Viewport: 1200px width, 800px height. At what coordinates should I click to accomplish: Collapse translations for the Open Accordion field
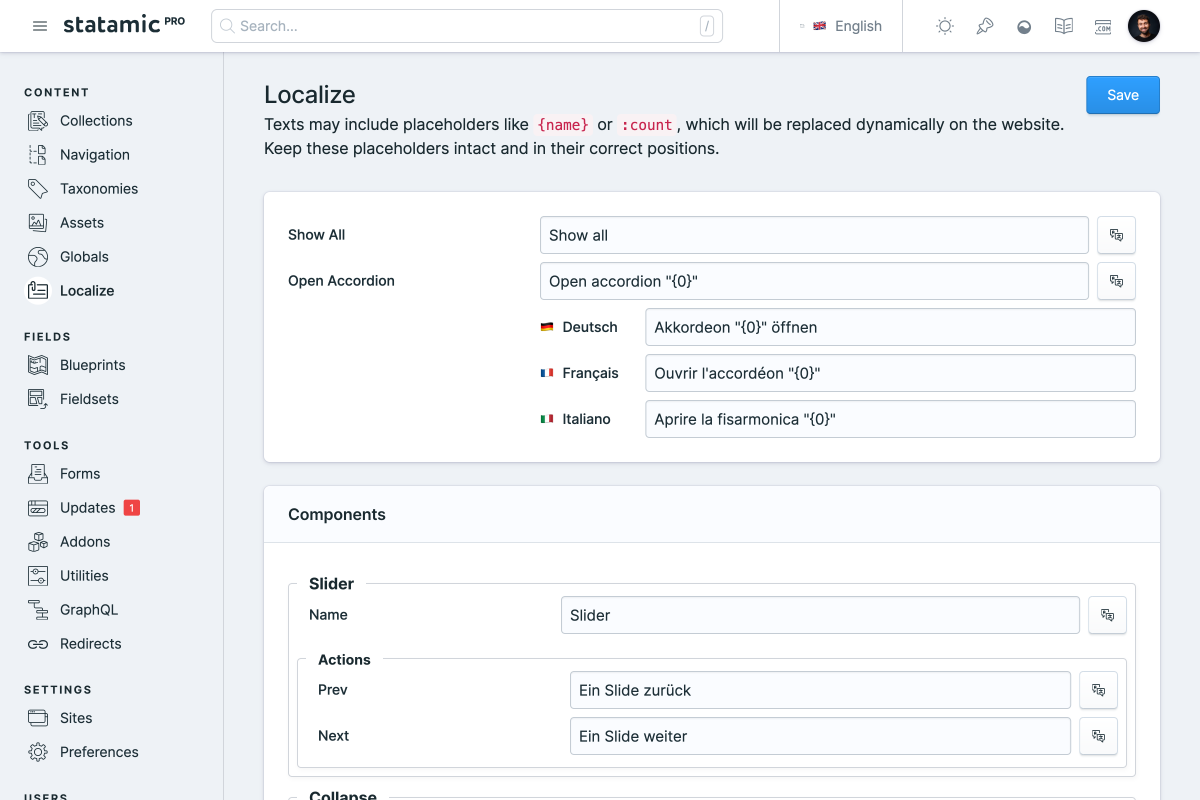[x=1116, y=281]
